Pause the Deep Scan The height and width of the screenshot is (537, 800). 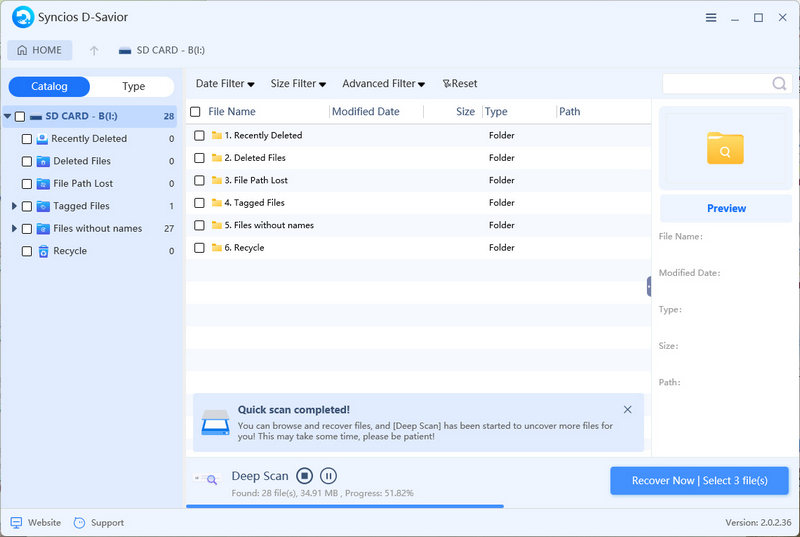(328, 476)
